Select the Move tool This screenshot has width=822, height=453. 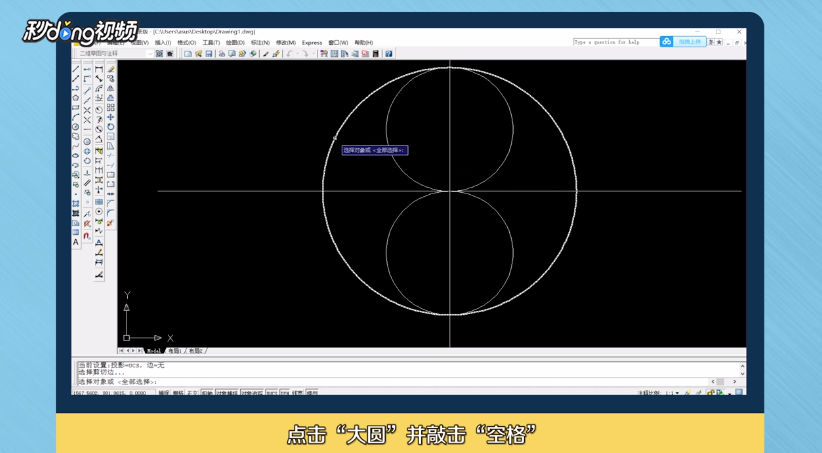point(111,117)
